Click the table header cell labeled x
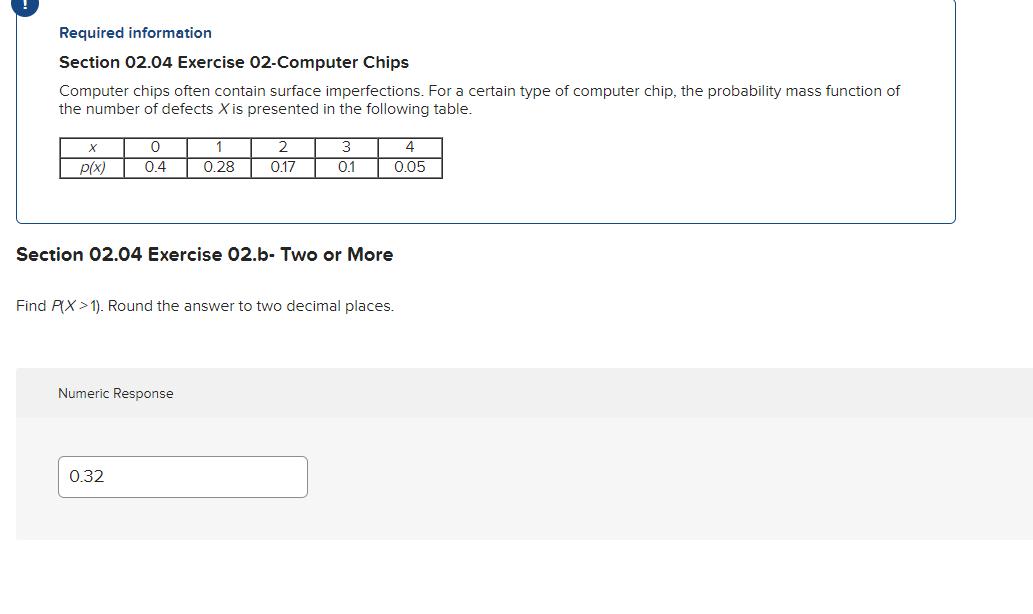 (92, 147)
